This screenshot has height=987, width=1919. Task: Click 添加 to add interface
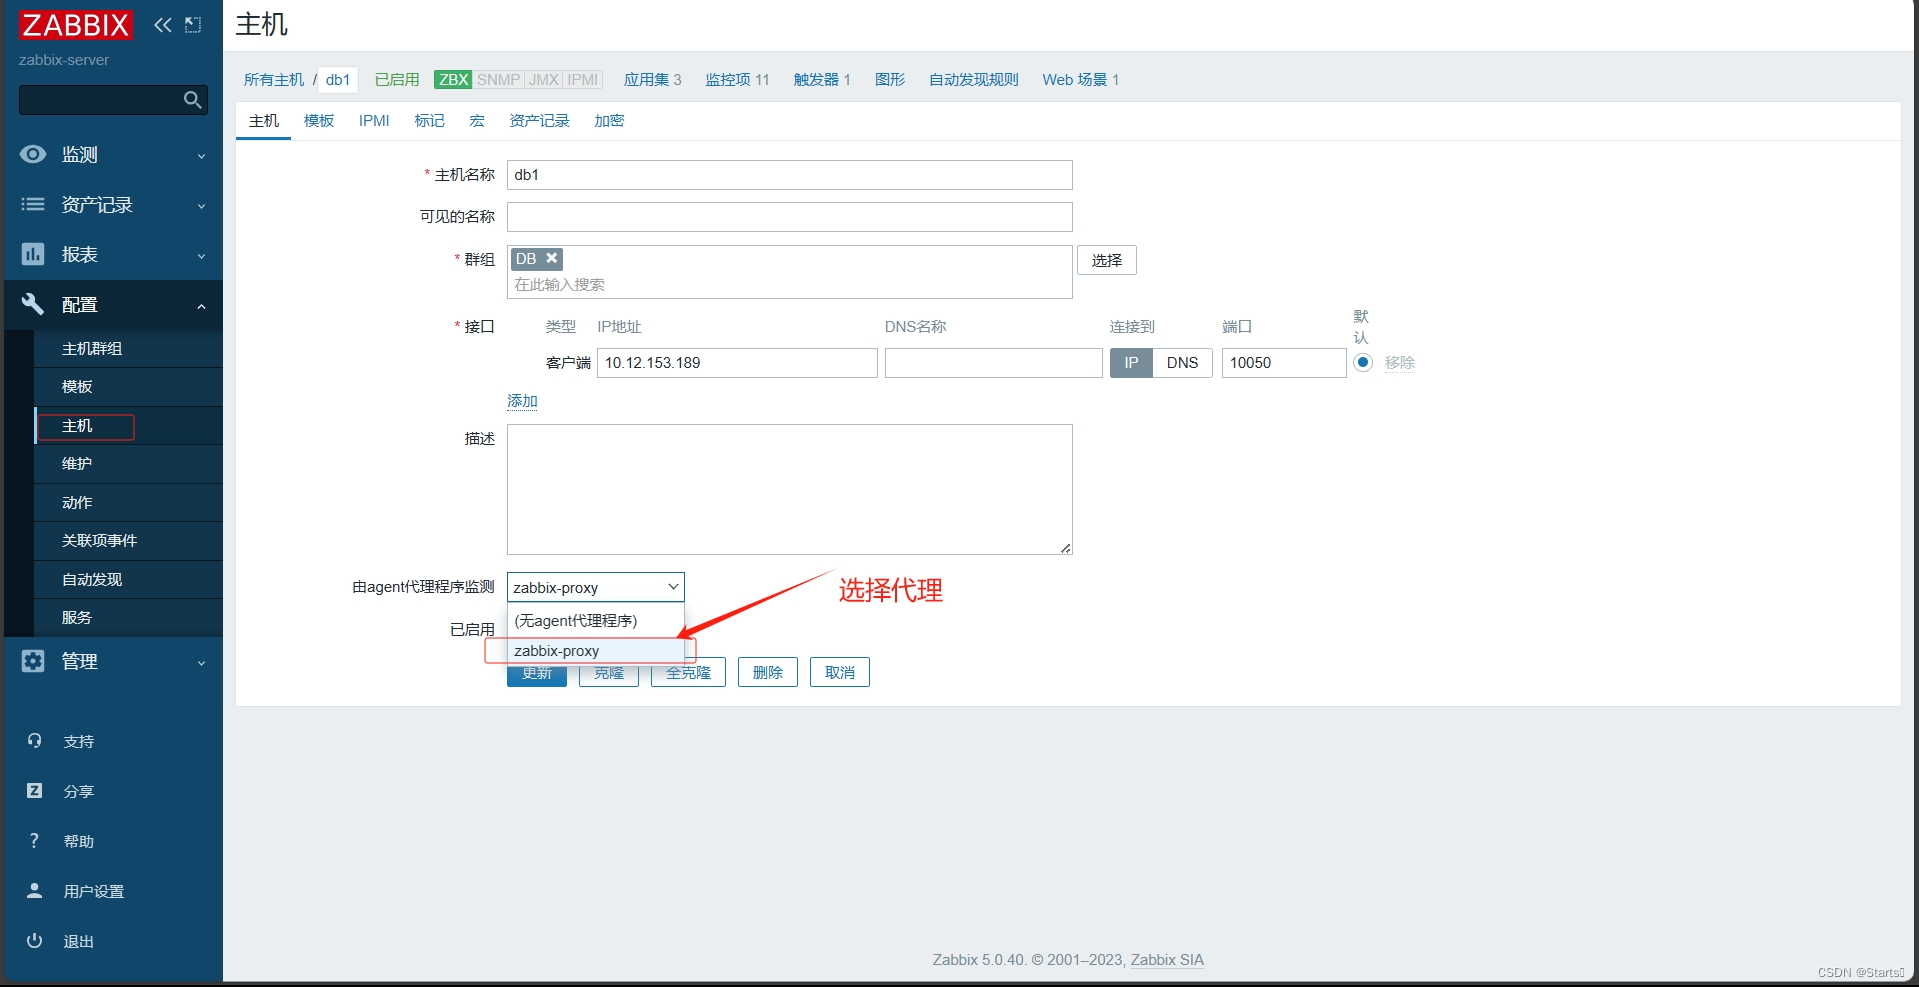click(522, 401)
